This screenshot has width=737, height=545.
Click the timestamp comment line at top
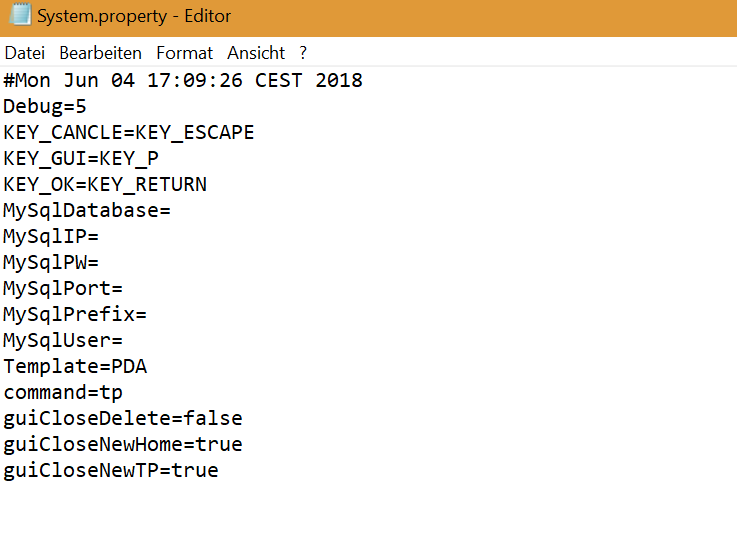tap(182, 81)
